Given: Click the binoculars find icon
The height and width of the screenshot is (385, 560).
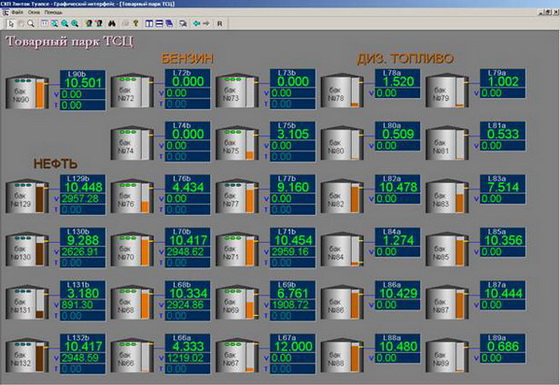Looking at the screenshot, I should 112,24.
